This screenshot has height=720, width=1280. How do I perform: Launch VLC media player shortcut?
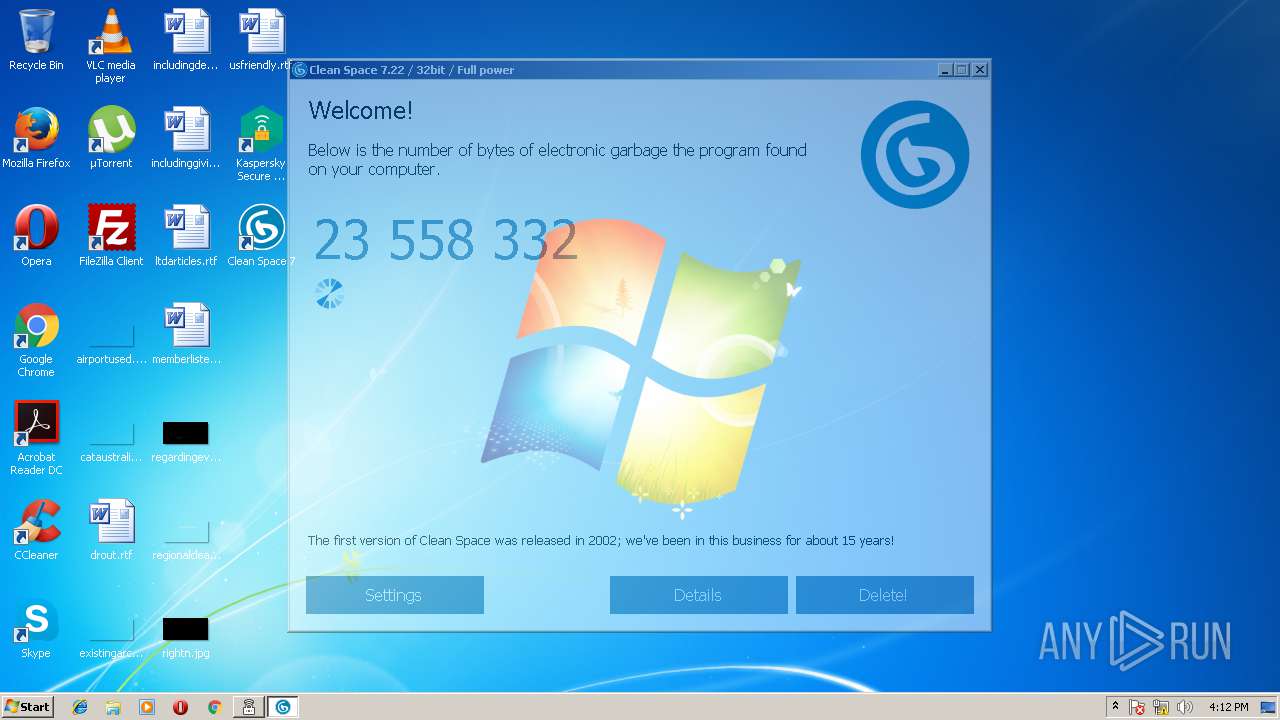111,45
